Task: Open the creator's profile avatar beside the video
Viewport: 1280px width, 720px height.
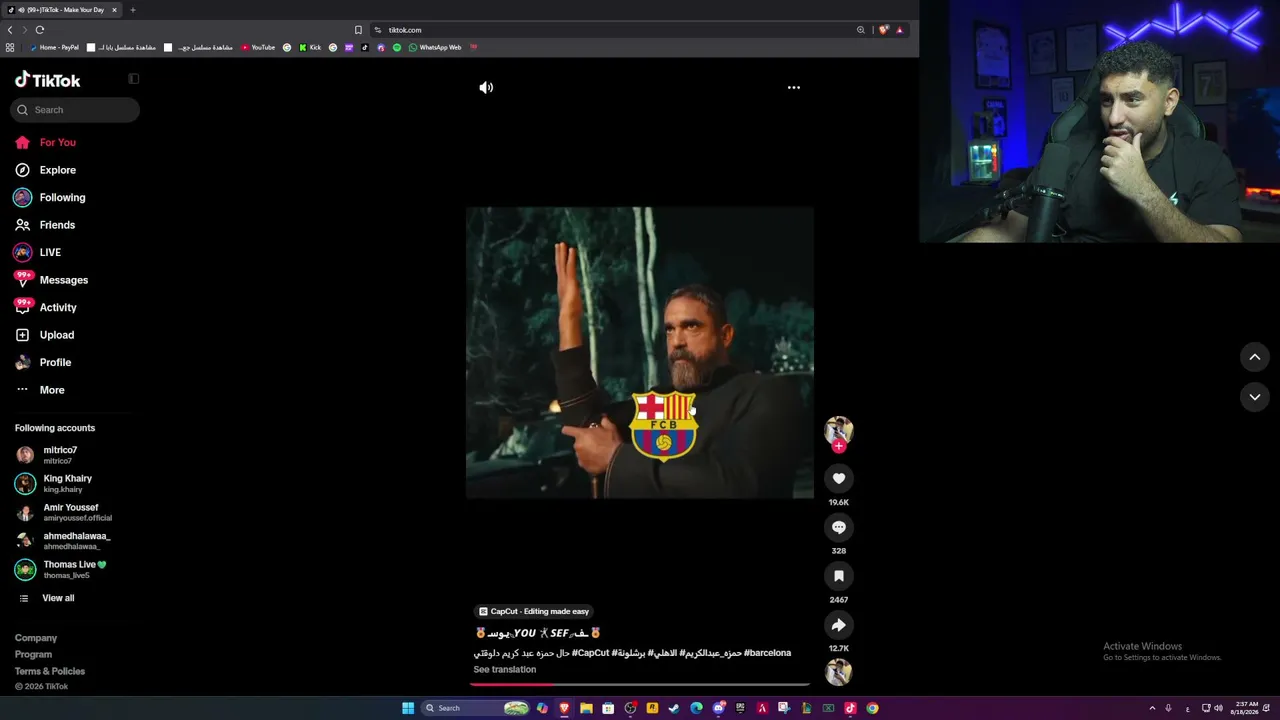Action: [838, 429]
